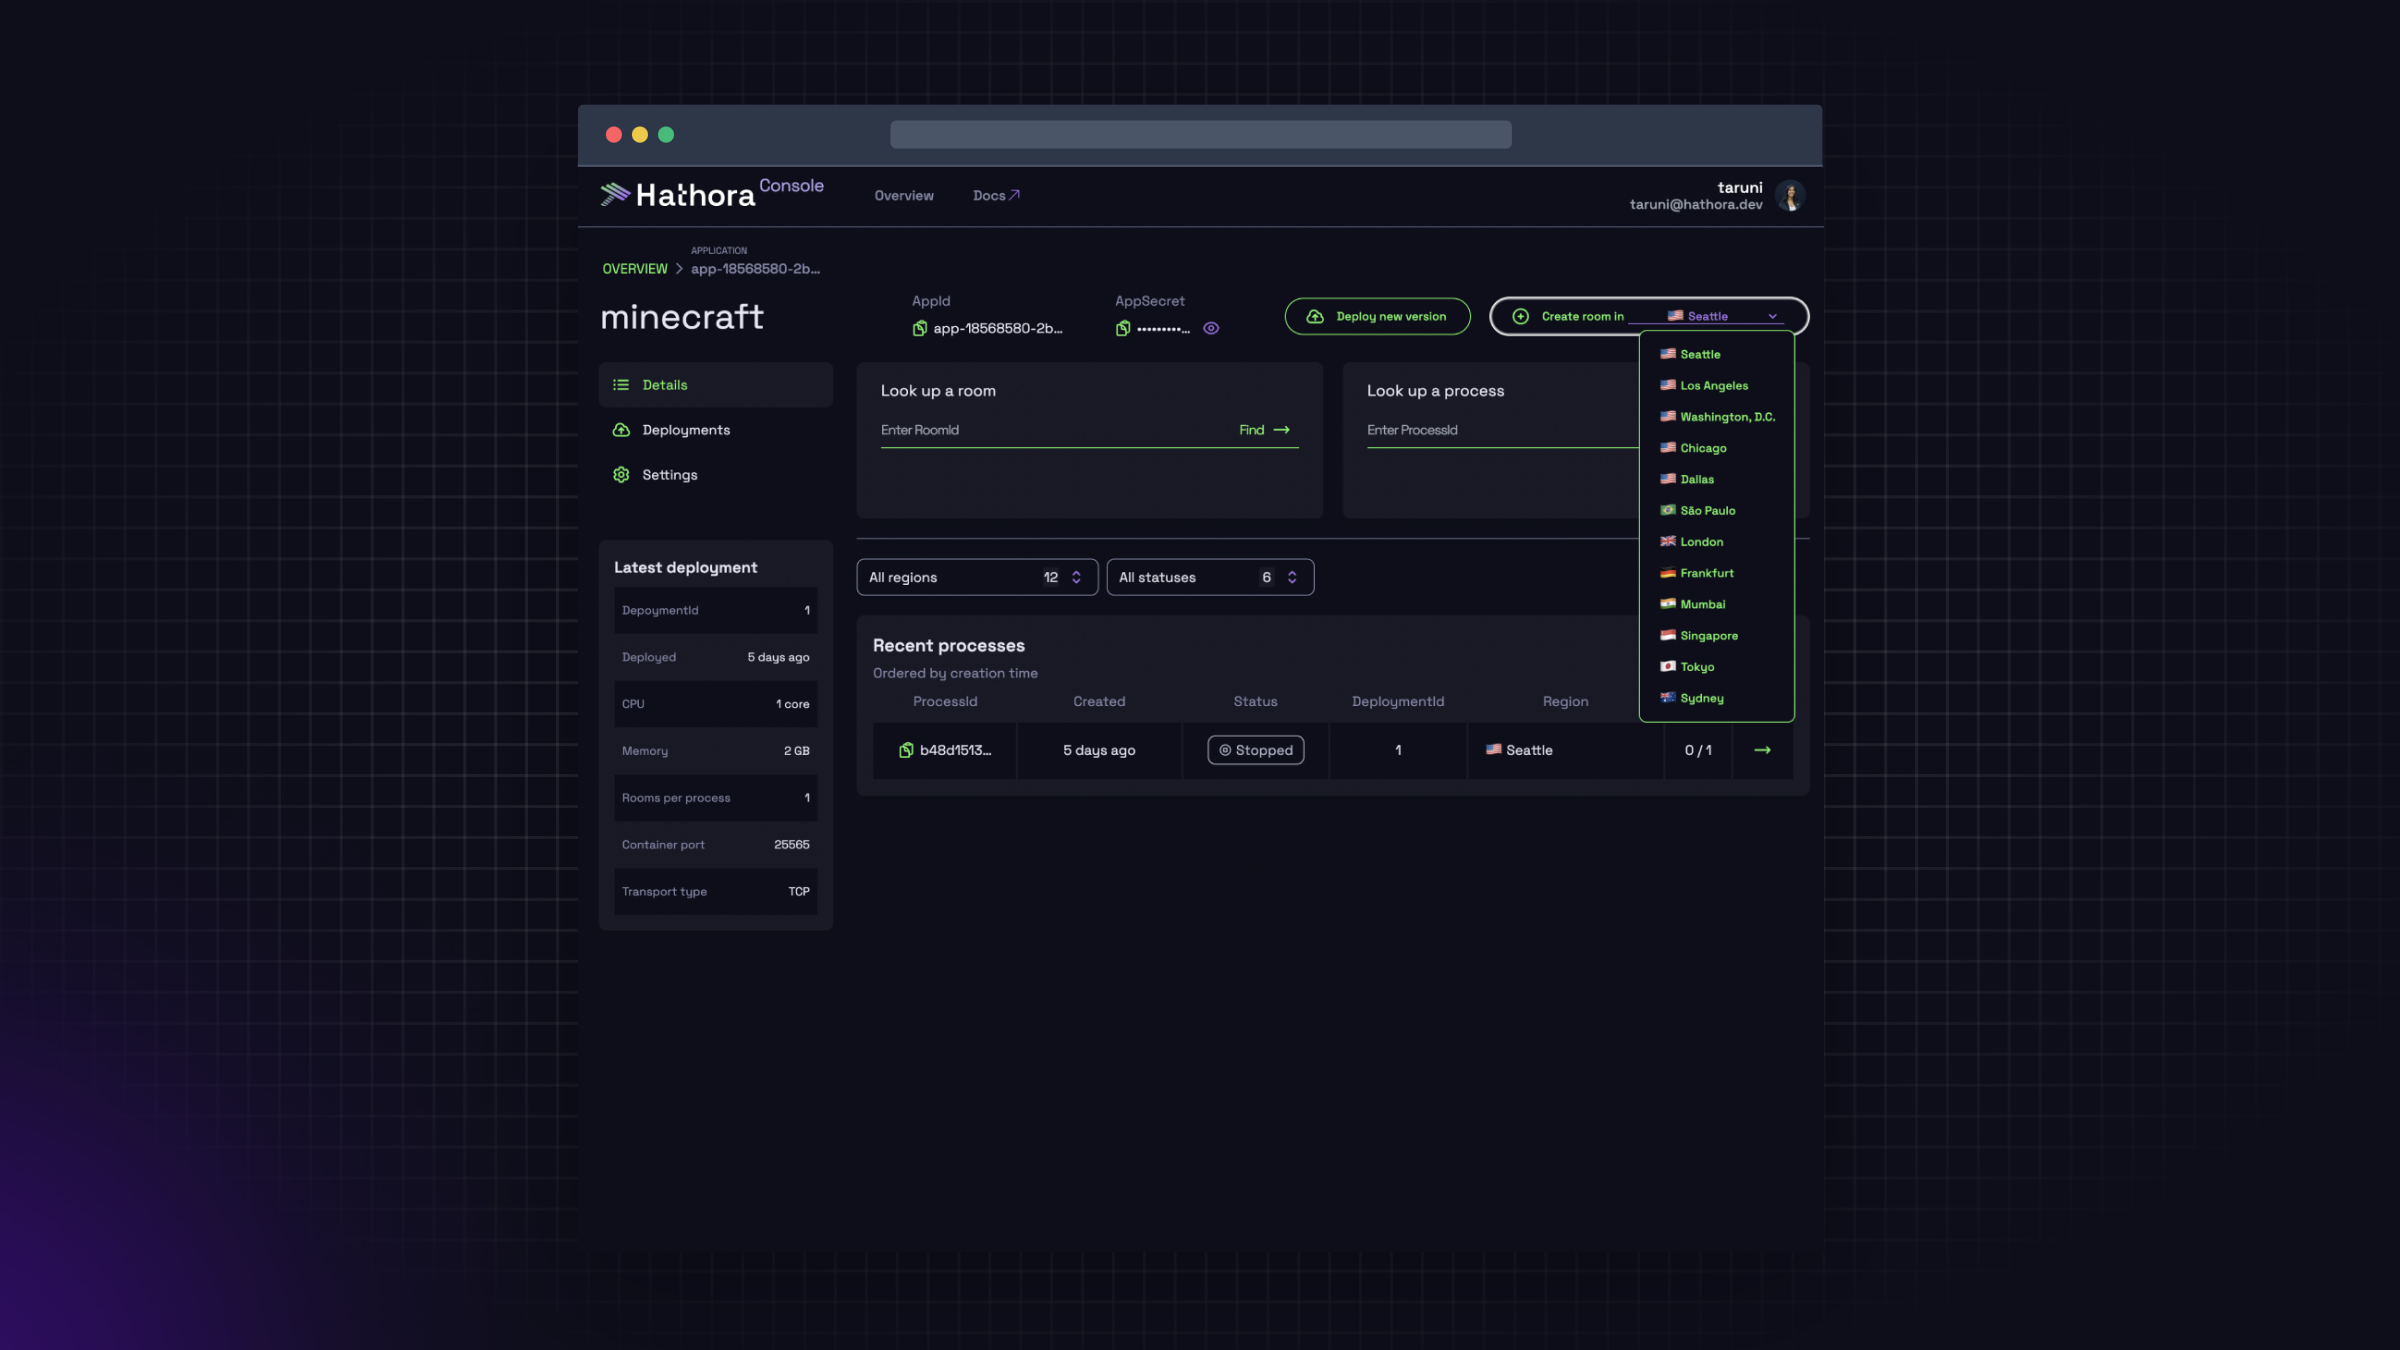The height and width of the screenshot is (1350, 2400).
Task: Choose Dallas in region list
Action: [1717, 479]
